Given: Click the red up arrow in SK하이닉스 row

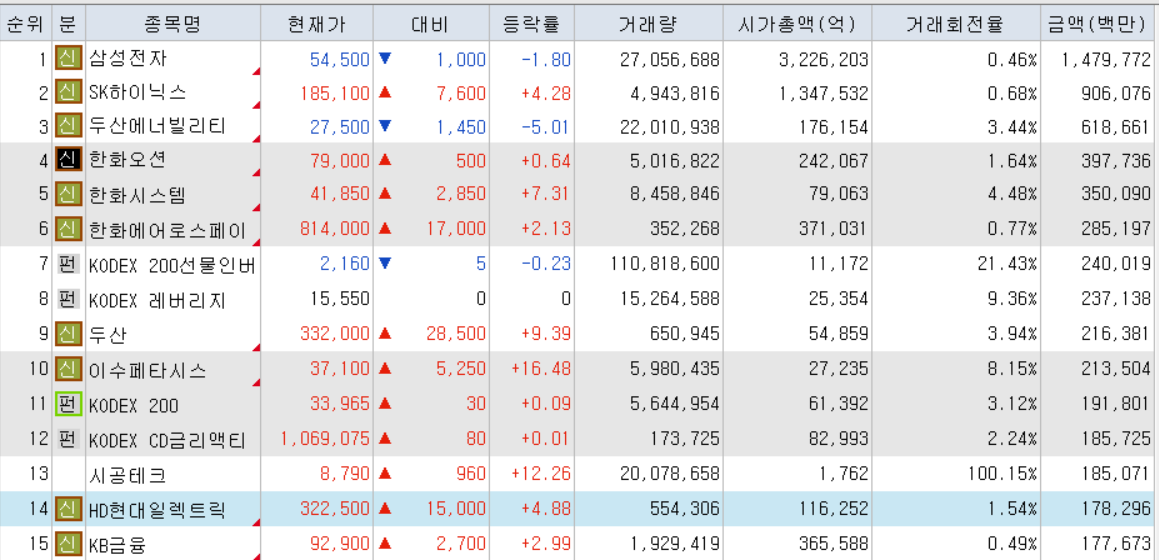Looking at the screenshot, I should [x=384, y=92].
